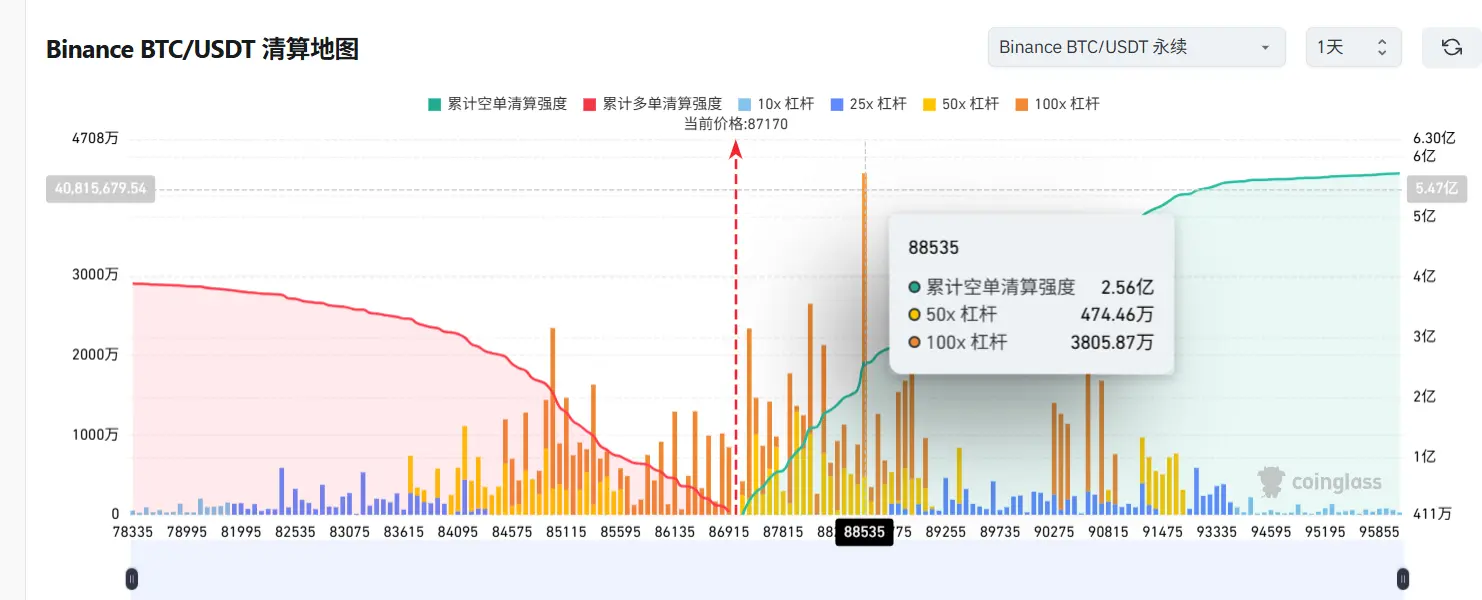Click the right zoom slider handle
The width and height of the screenshot is (1482, 600).
coord(1403,578)
